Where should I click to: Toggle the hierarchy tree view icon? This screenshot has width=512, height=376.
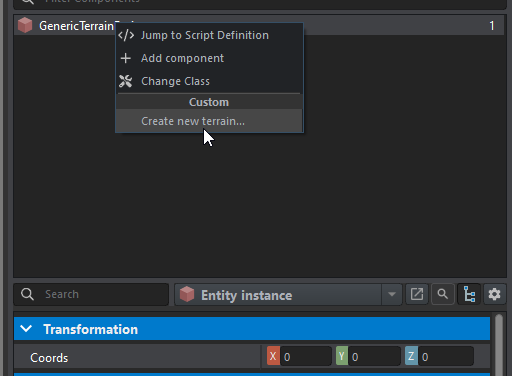(469, 294)
